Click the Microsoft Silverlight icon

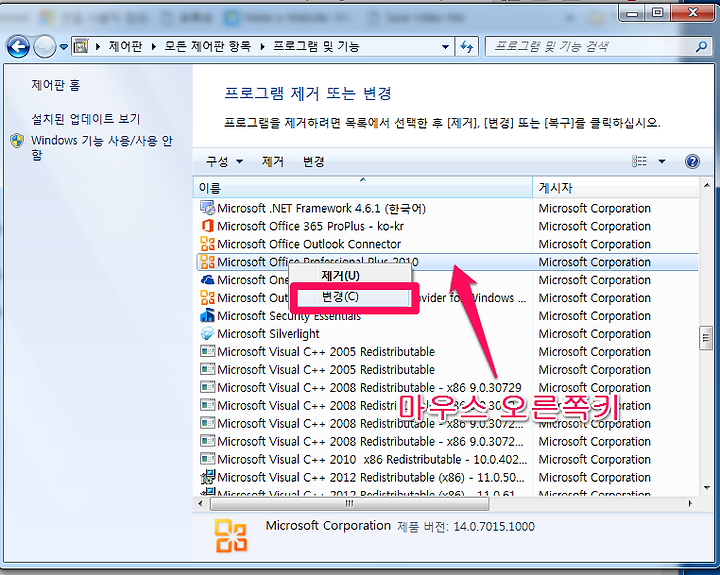pos(208,333)
